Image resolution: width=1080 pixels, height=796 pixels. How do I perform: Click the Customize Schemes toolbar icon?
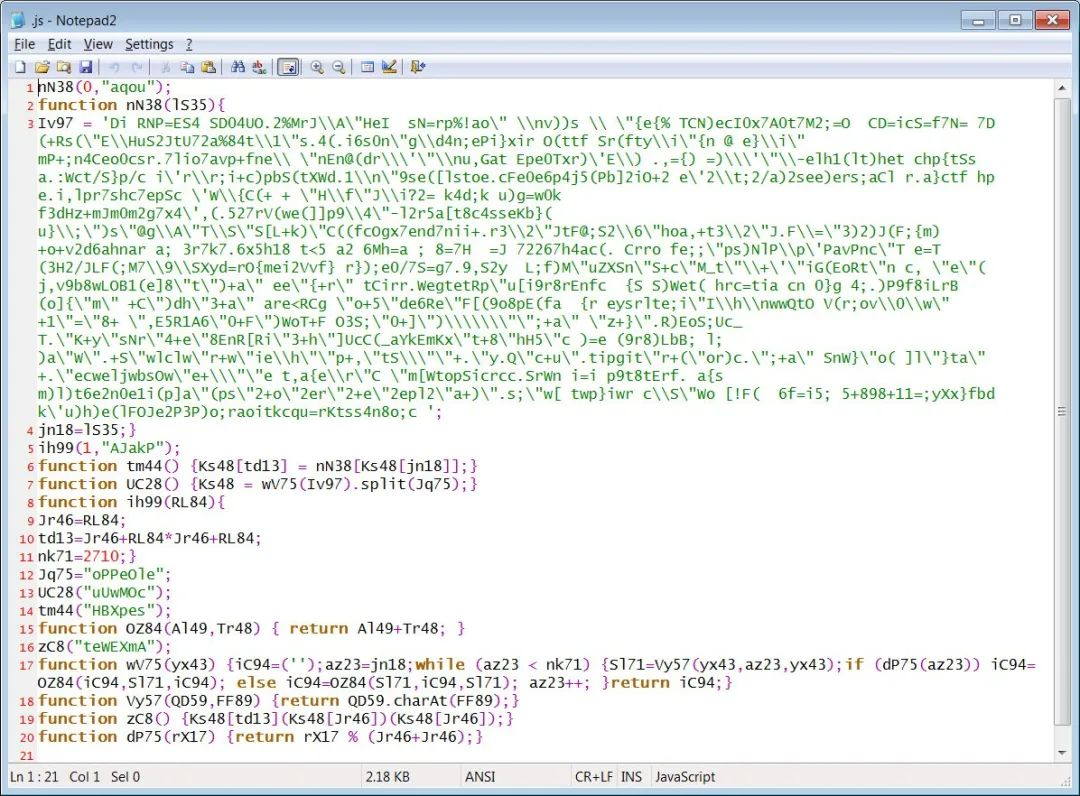pos(389,67)
